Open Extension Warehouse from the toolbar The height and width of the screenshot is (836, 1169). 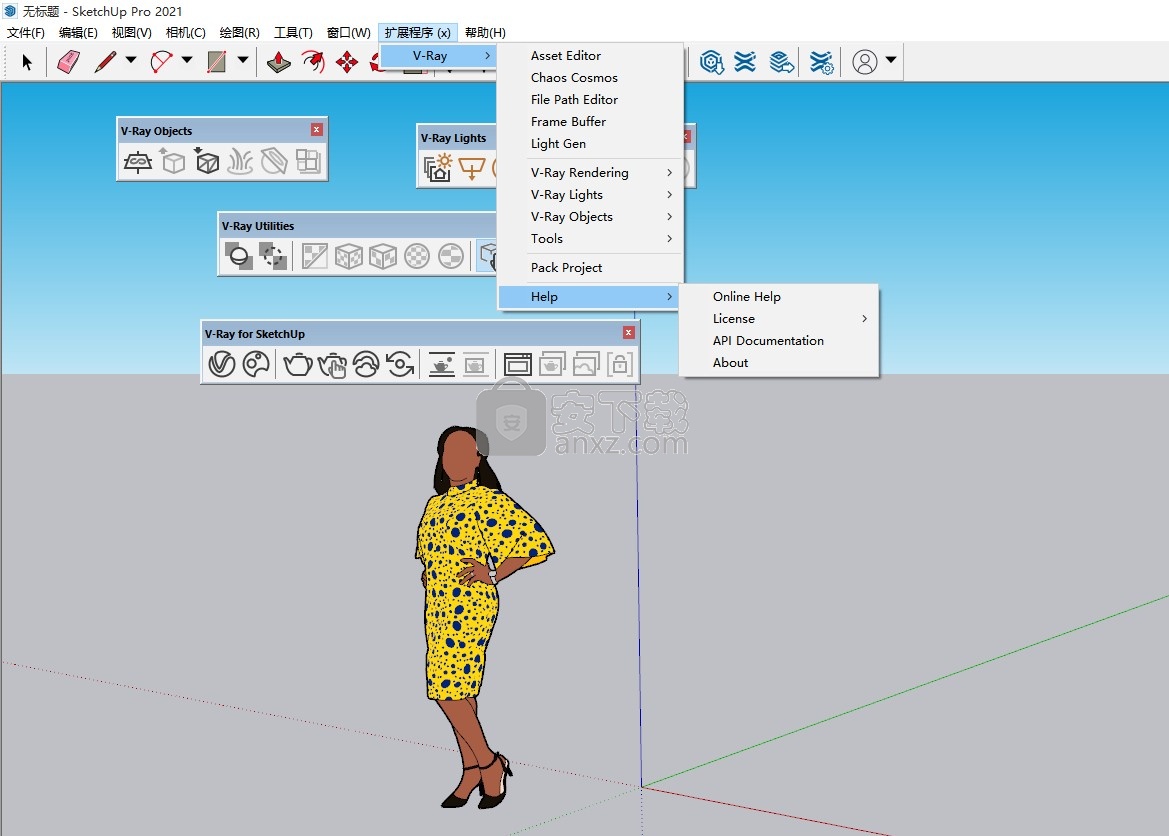point(745,62)
